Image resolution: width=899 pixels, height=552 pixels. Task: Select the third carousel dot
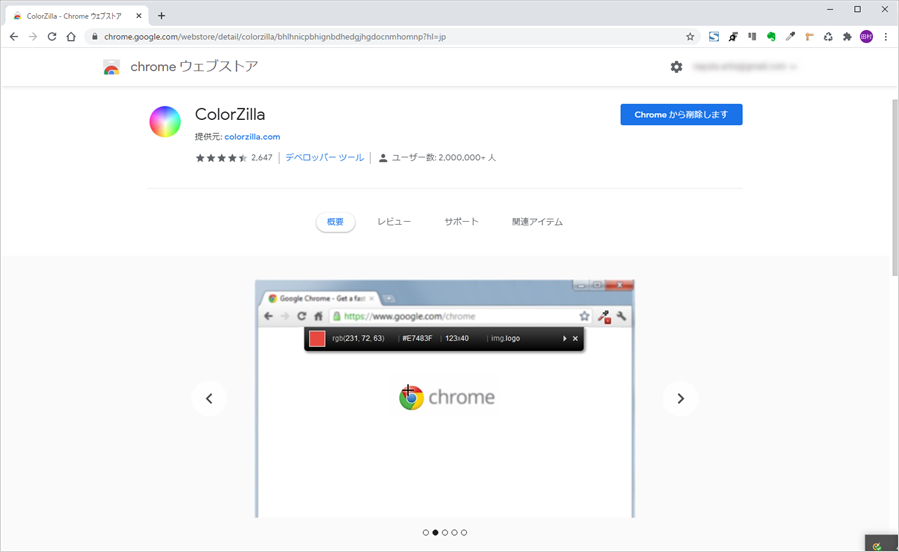[445, 533]
